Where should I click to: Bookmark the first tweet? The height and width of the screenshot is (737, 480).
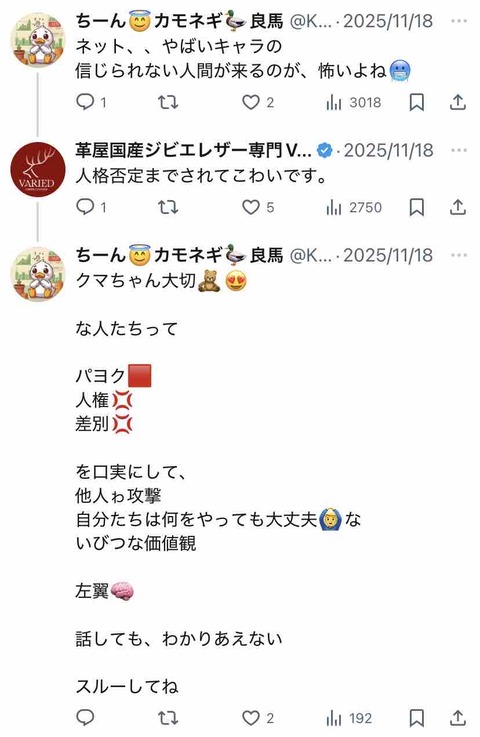pos(417,102)
